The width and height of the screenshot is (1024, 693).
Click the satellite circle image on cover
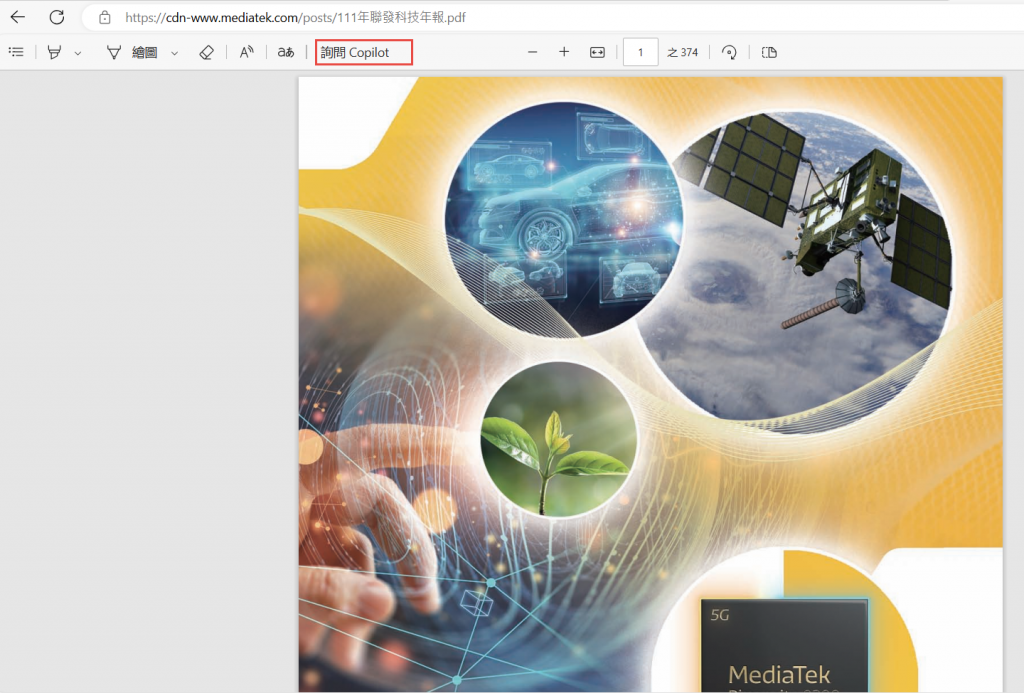tap(797, 274)
